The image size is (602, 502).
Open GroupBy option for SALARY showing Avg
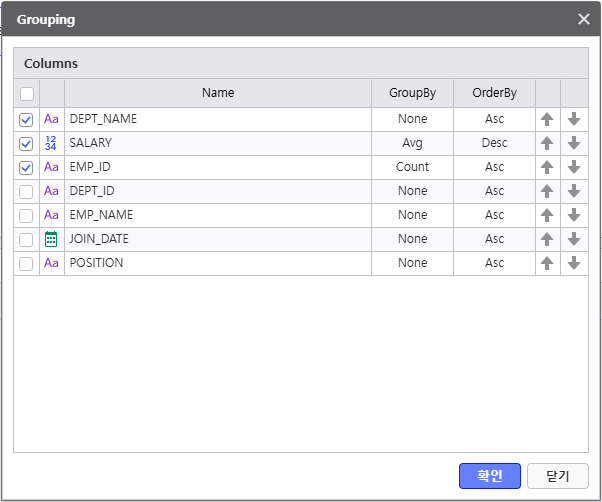[412, 143]
